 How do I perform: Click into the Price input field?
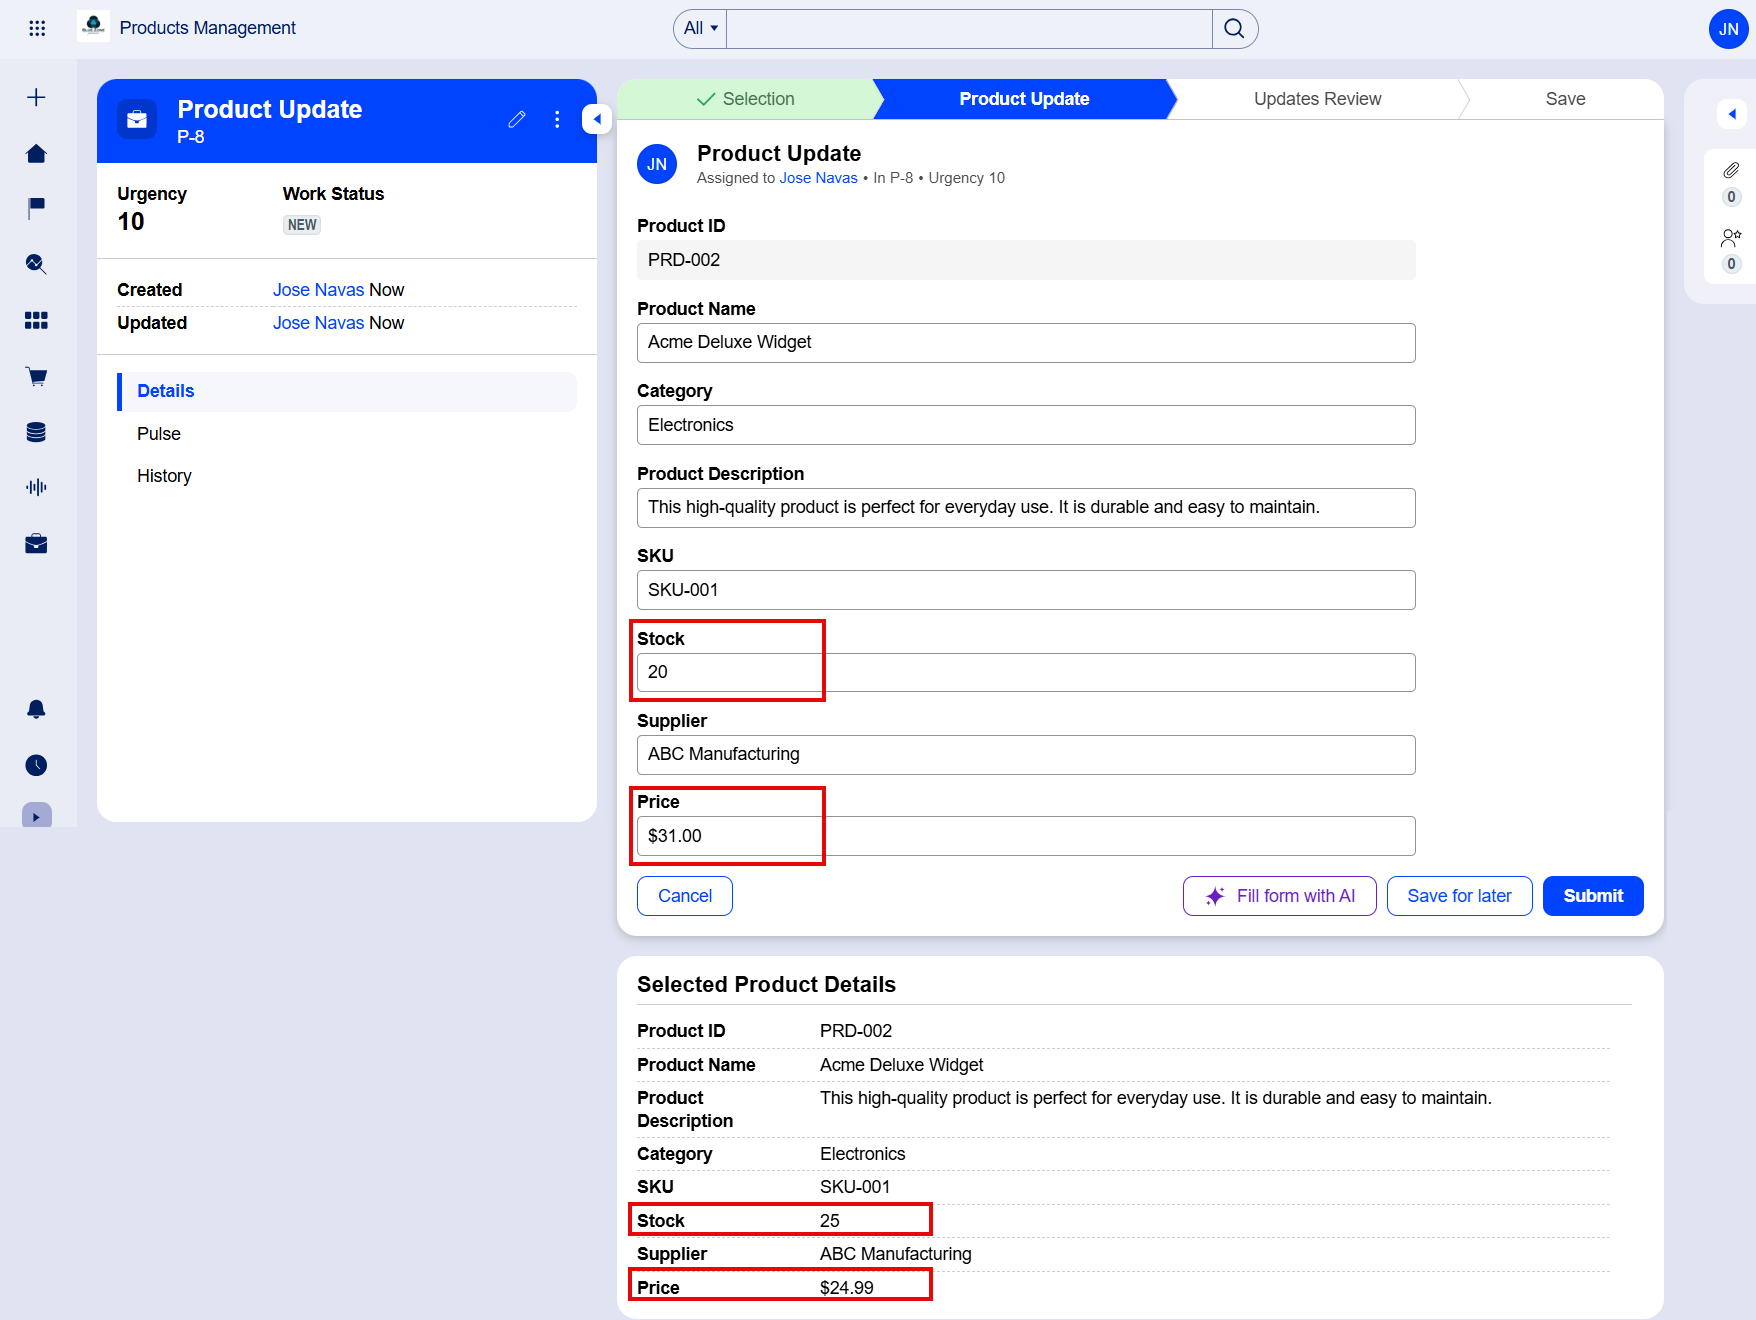point(1025,836)
